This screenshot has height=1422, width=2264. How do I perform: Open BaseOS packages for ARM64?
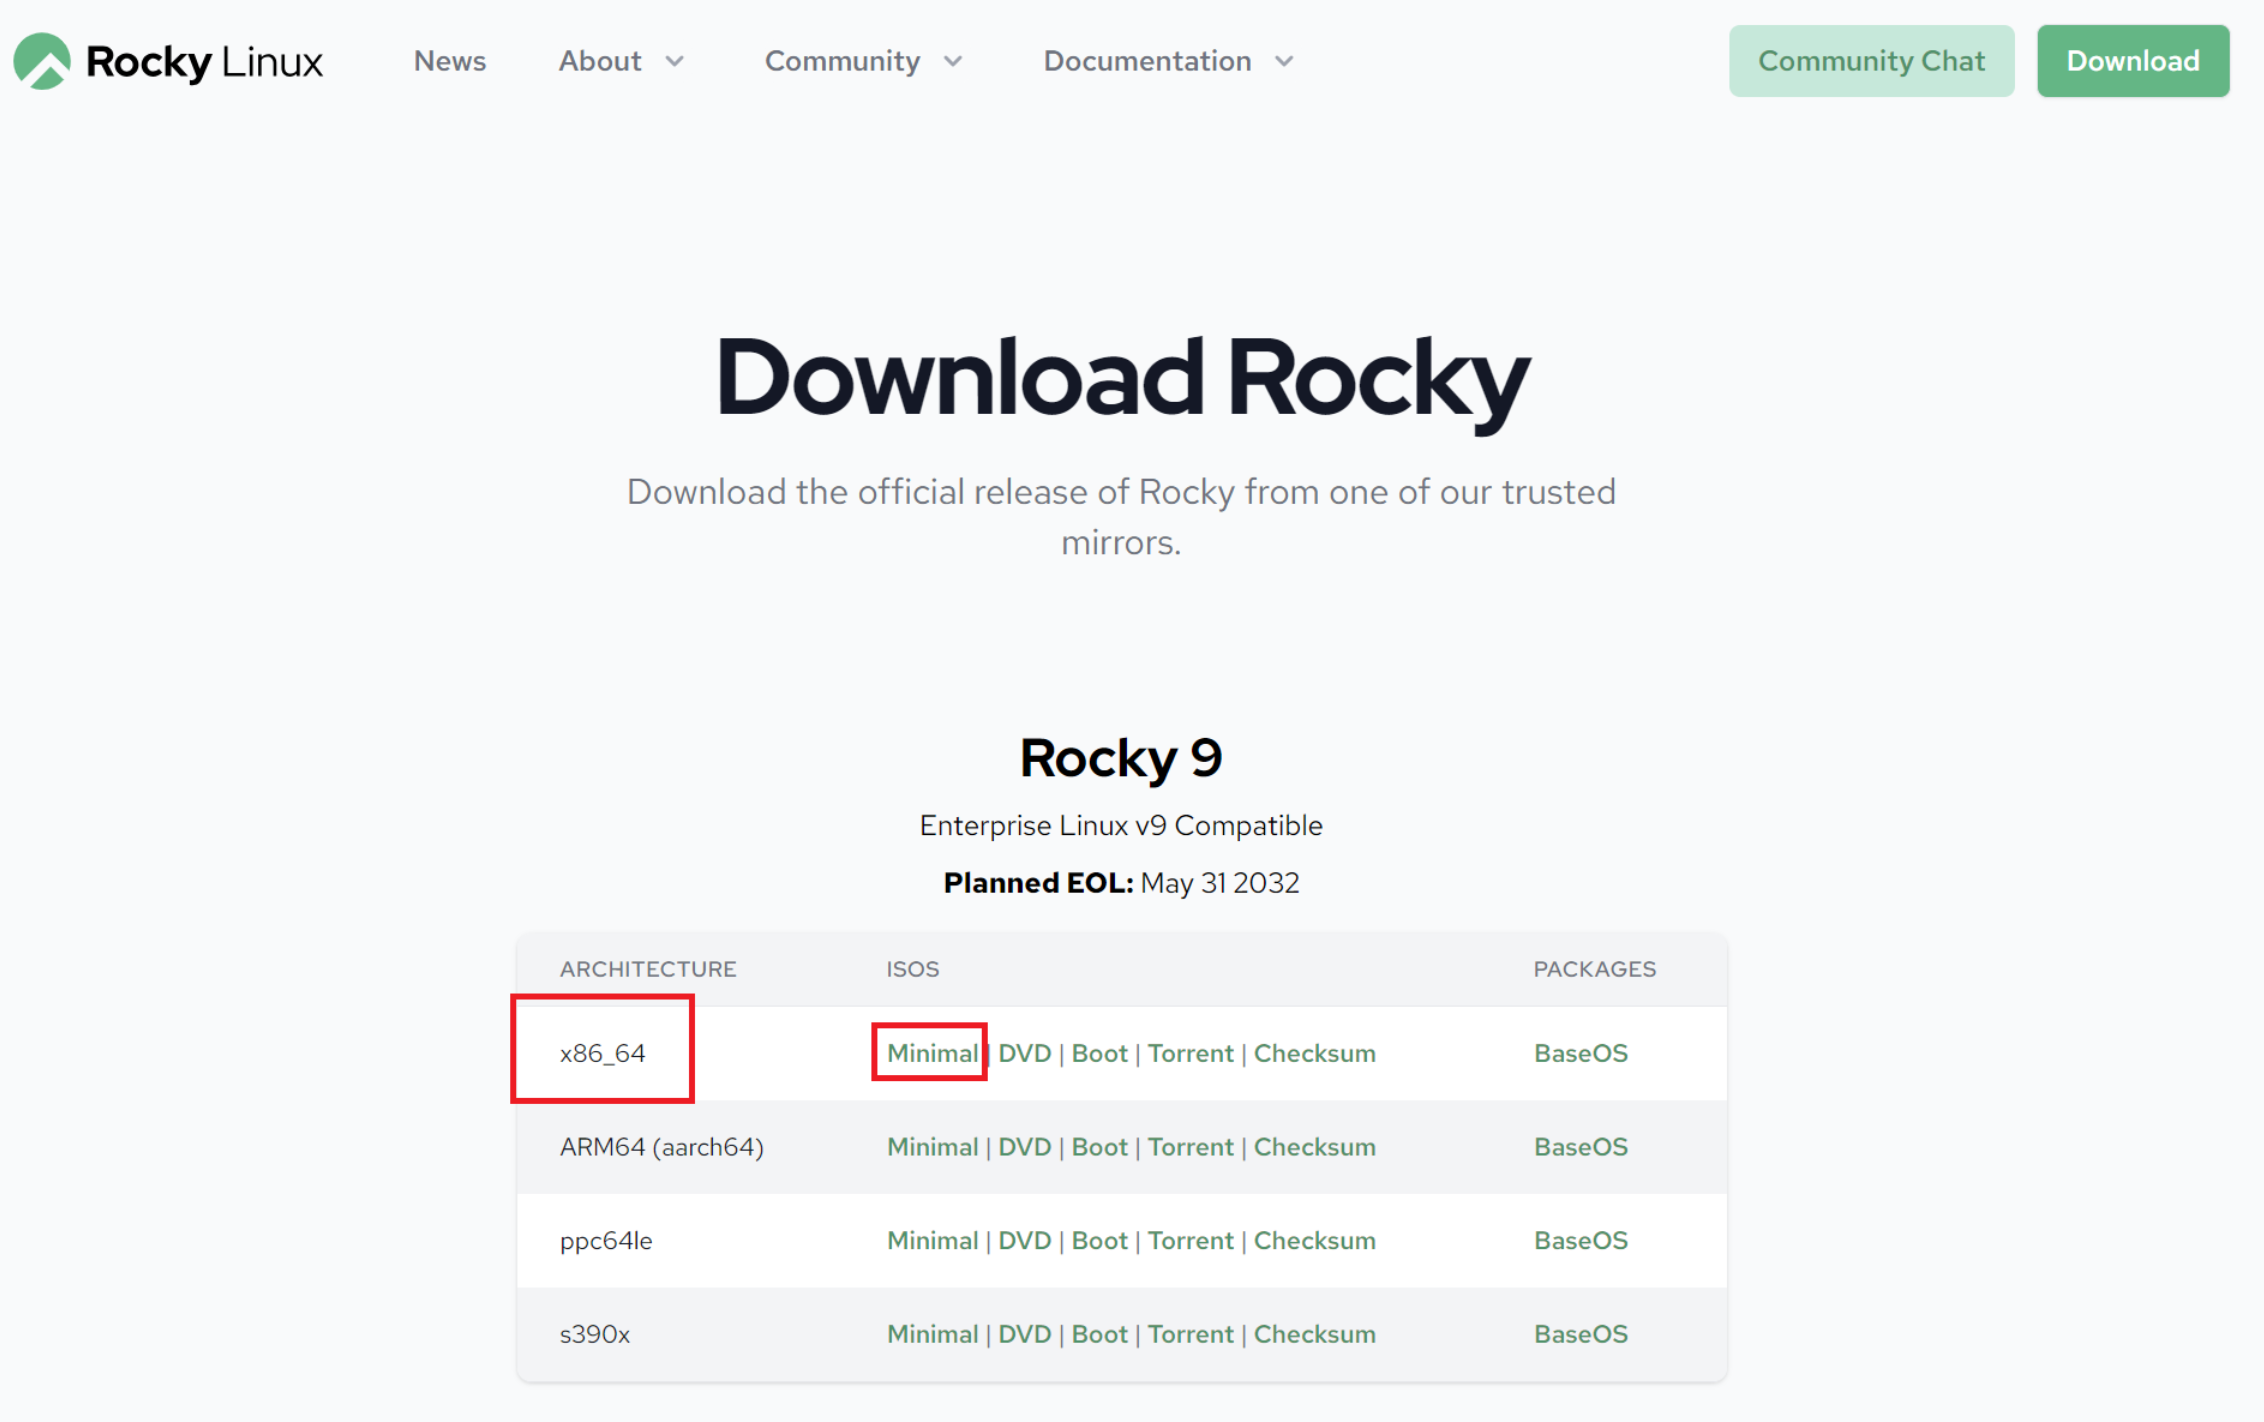(1580, 1147)
